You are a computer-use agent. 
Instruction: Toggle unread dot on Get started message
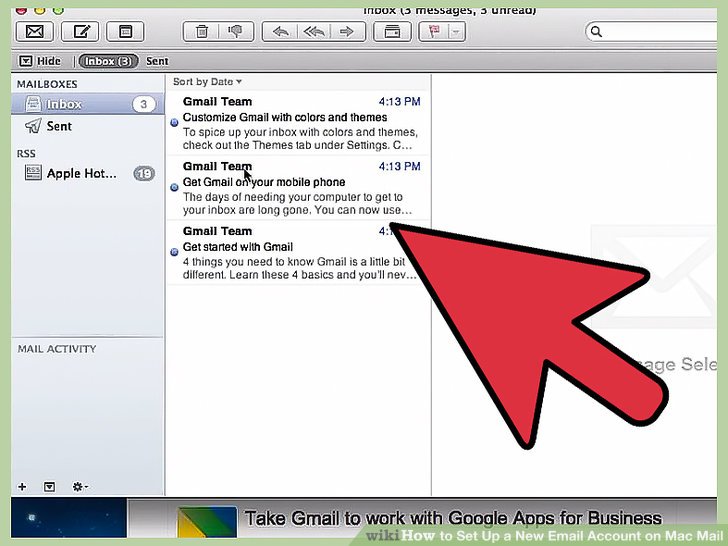(174, 252)
